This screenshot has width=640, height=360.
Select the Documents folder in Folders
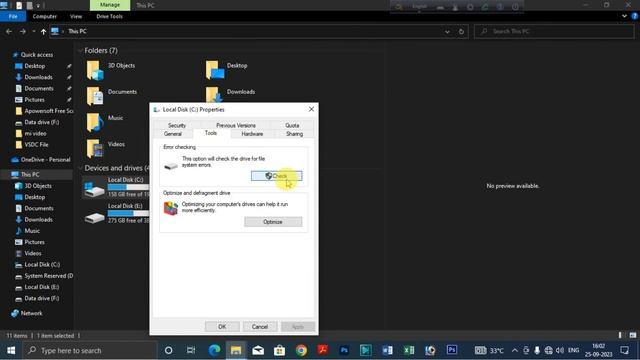(111, 96)
